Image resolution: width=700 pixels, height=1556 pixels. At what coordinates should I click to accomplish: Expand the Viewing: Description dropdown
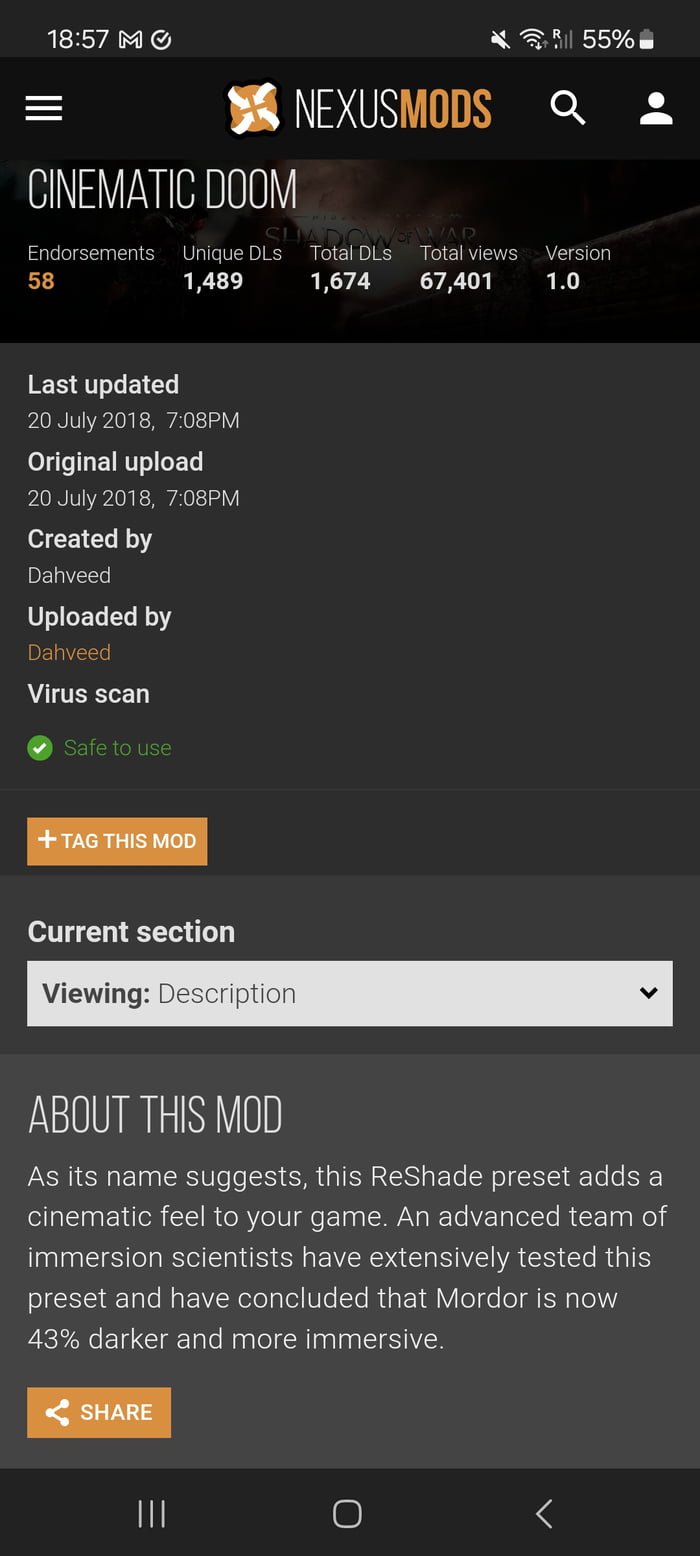pos(349,993)
